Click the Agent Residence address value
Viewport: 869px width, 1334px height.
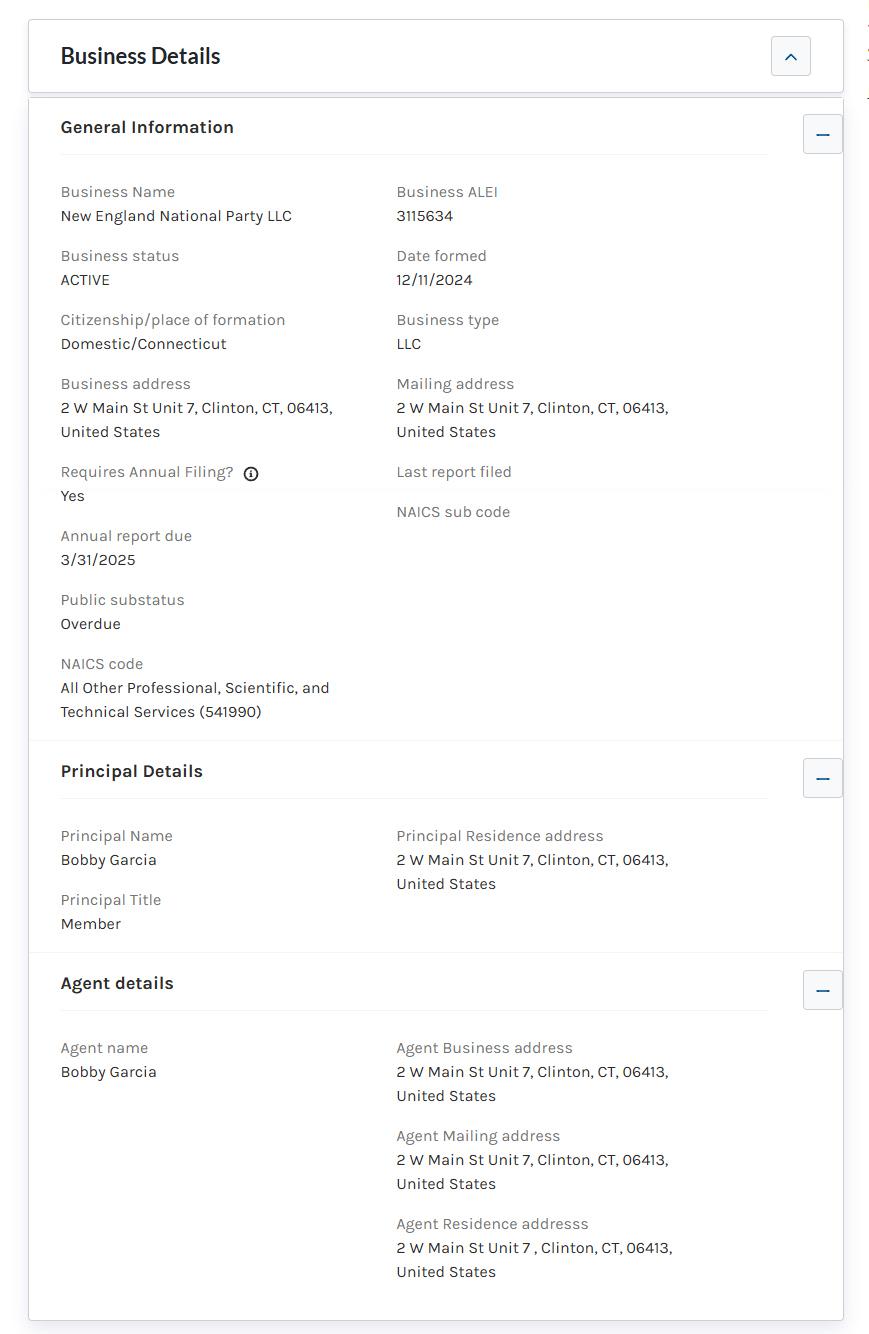pyautogui.click(x=533, y=1259)
